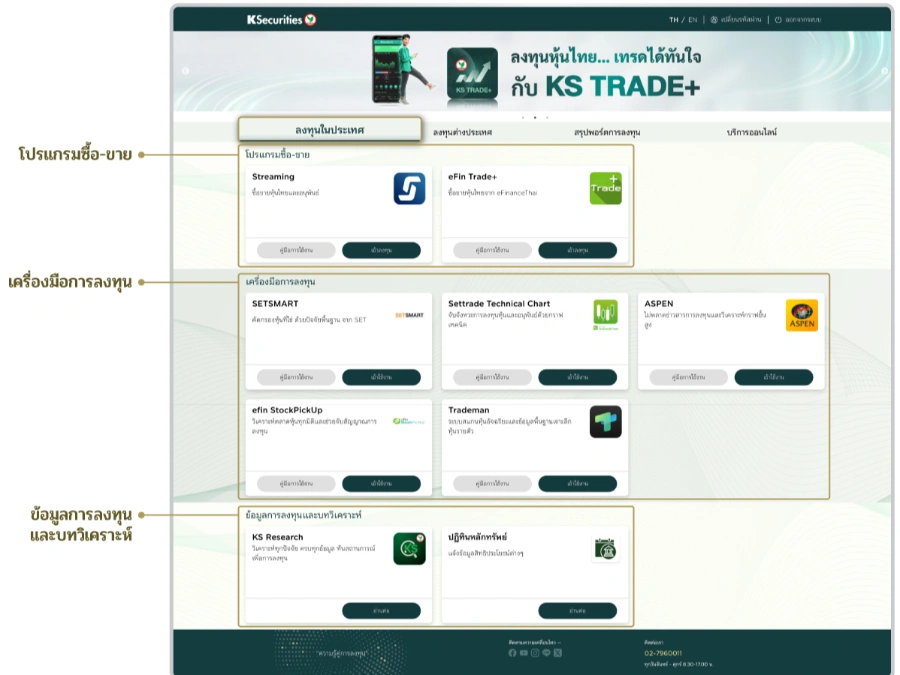Viewport: 900px width, 675px height.
Task: Select the ลงทุนในประเทศ tab
Action: tap(329, 130)
